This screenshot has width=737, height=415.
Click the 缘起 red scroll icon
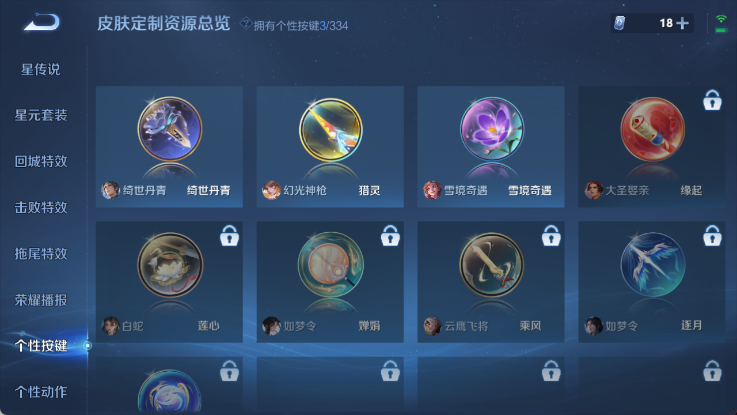[x=652, y=129]
